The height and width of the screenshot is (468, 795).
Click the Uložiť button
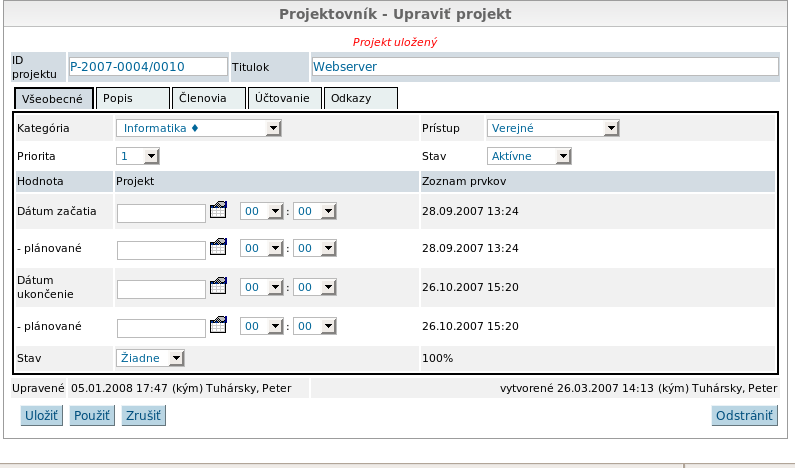click(x=40, y=416)
